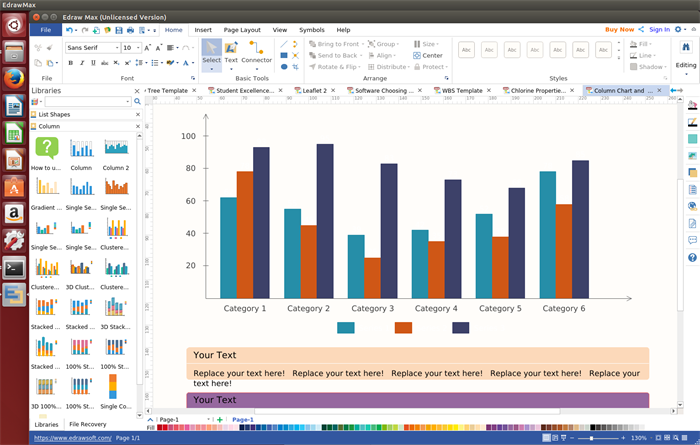This screenshot has height=445, width=700.
Task: Click the Sign In button
Action: pos(660,30)
